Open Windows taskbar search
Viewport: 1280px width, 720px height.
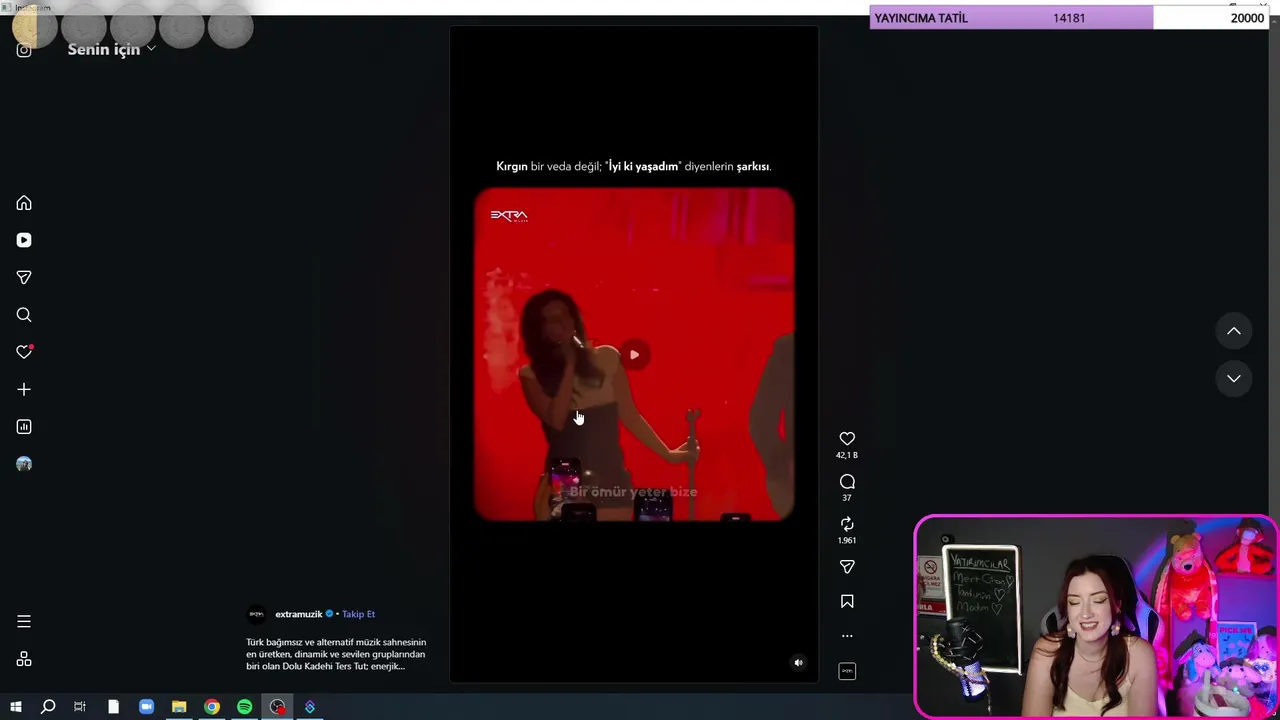48,707
